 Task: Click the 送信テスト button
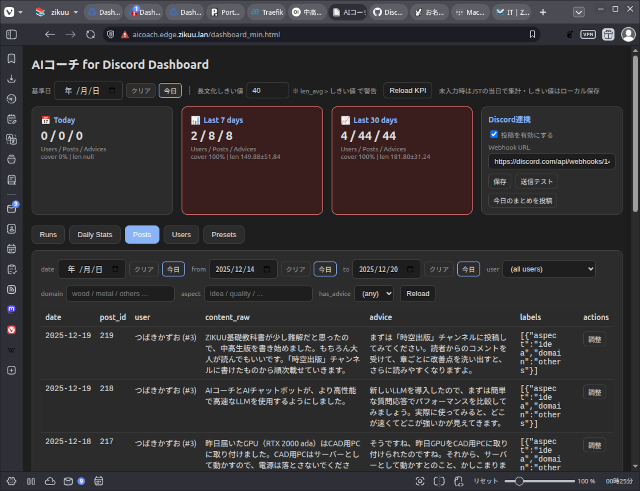(x=536, y=182)
